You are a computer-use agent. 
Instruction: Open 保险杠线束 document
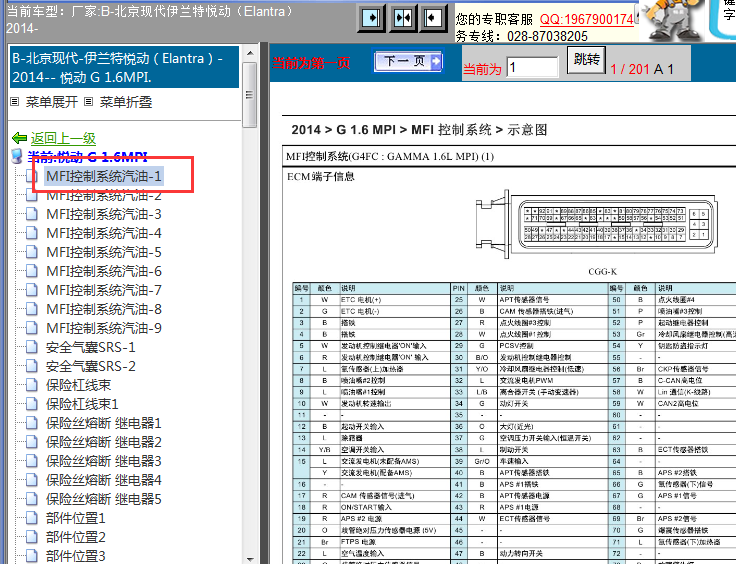tap(78, 385)
